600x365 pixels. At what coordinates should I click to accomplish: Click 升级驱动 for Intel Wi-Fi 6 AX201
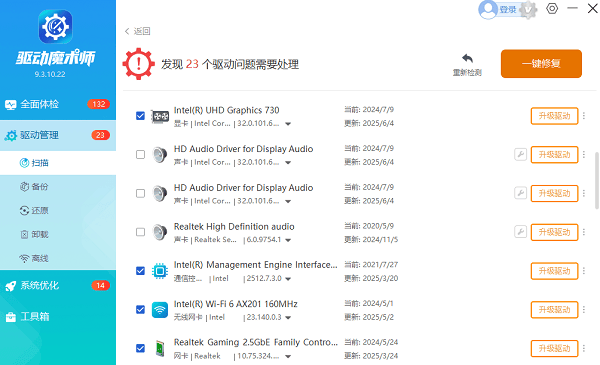[554, 310]
